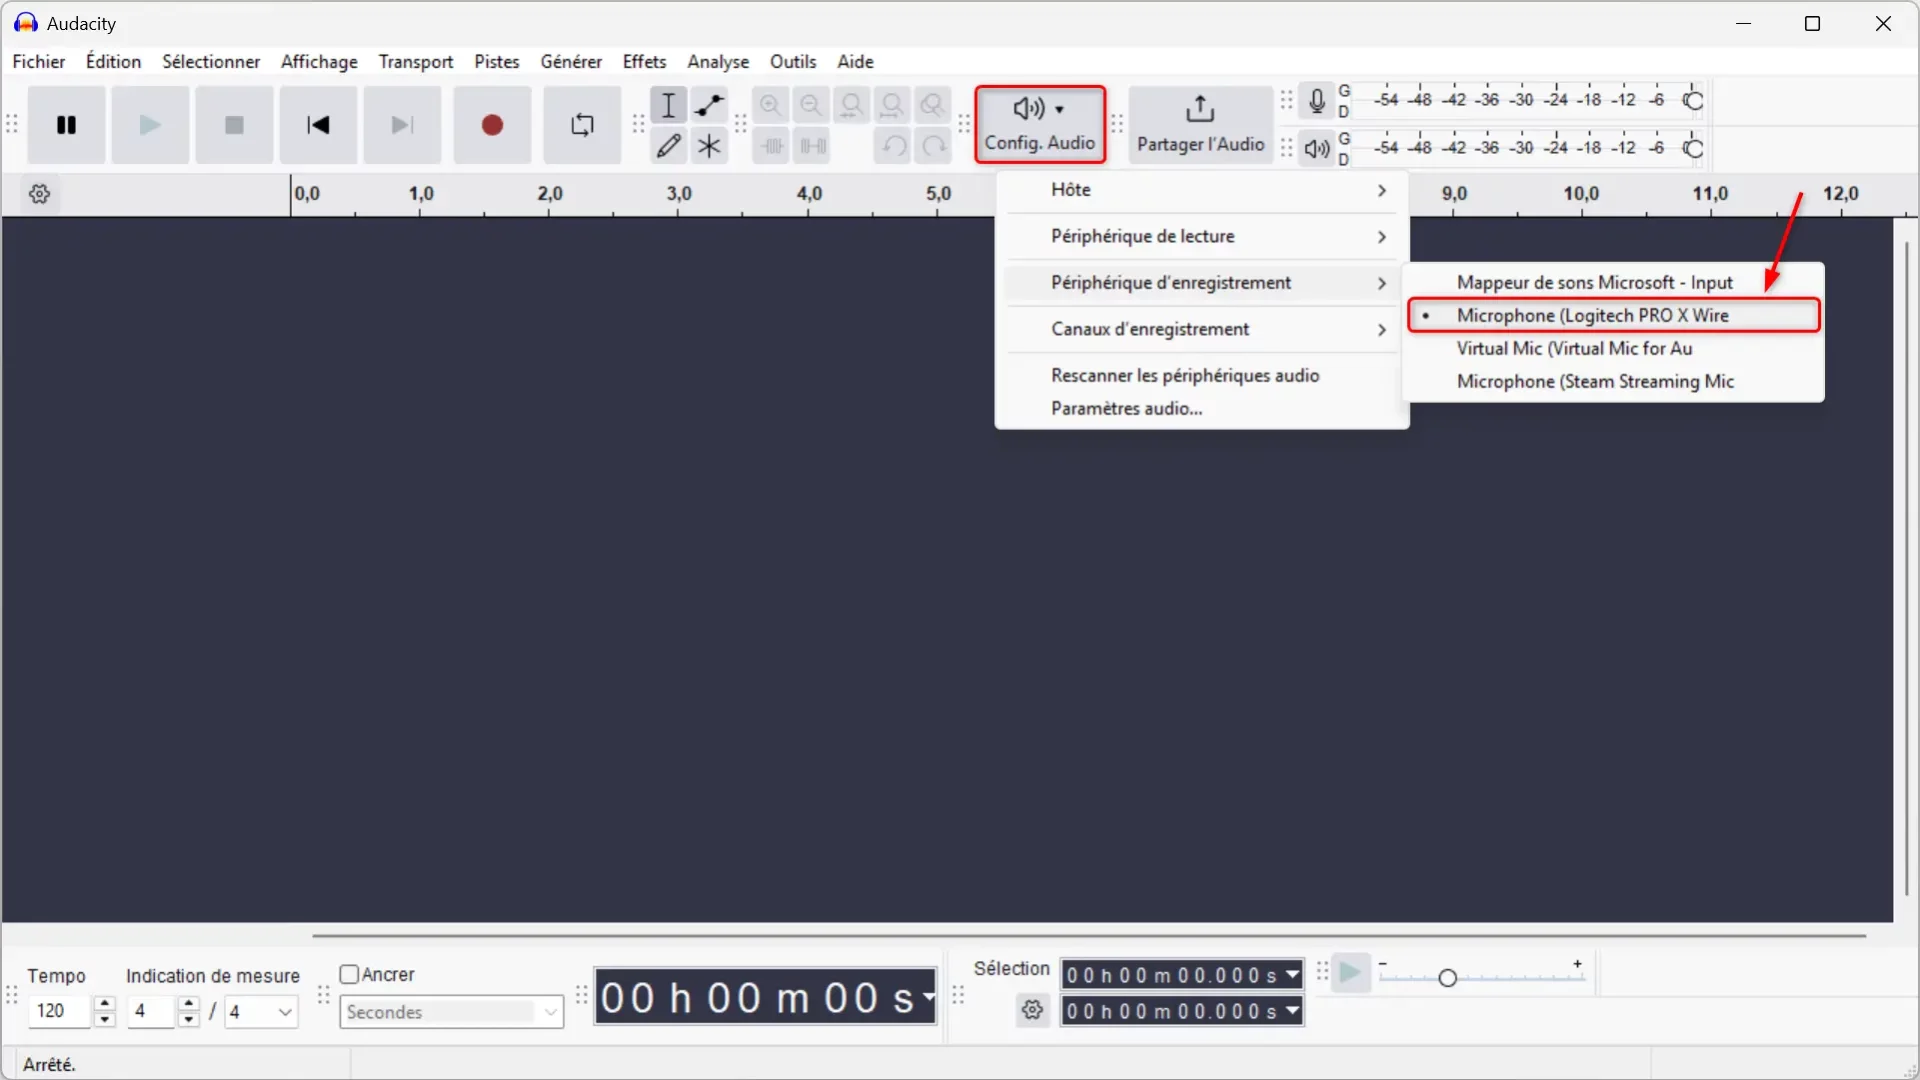Toggle the Loop playback button
Image resolution: width=1920 pixels, height=1080 pixels.
pyautogui.click(x=582, y=125)
